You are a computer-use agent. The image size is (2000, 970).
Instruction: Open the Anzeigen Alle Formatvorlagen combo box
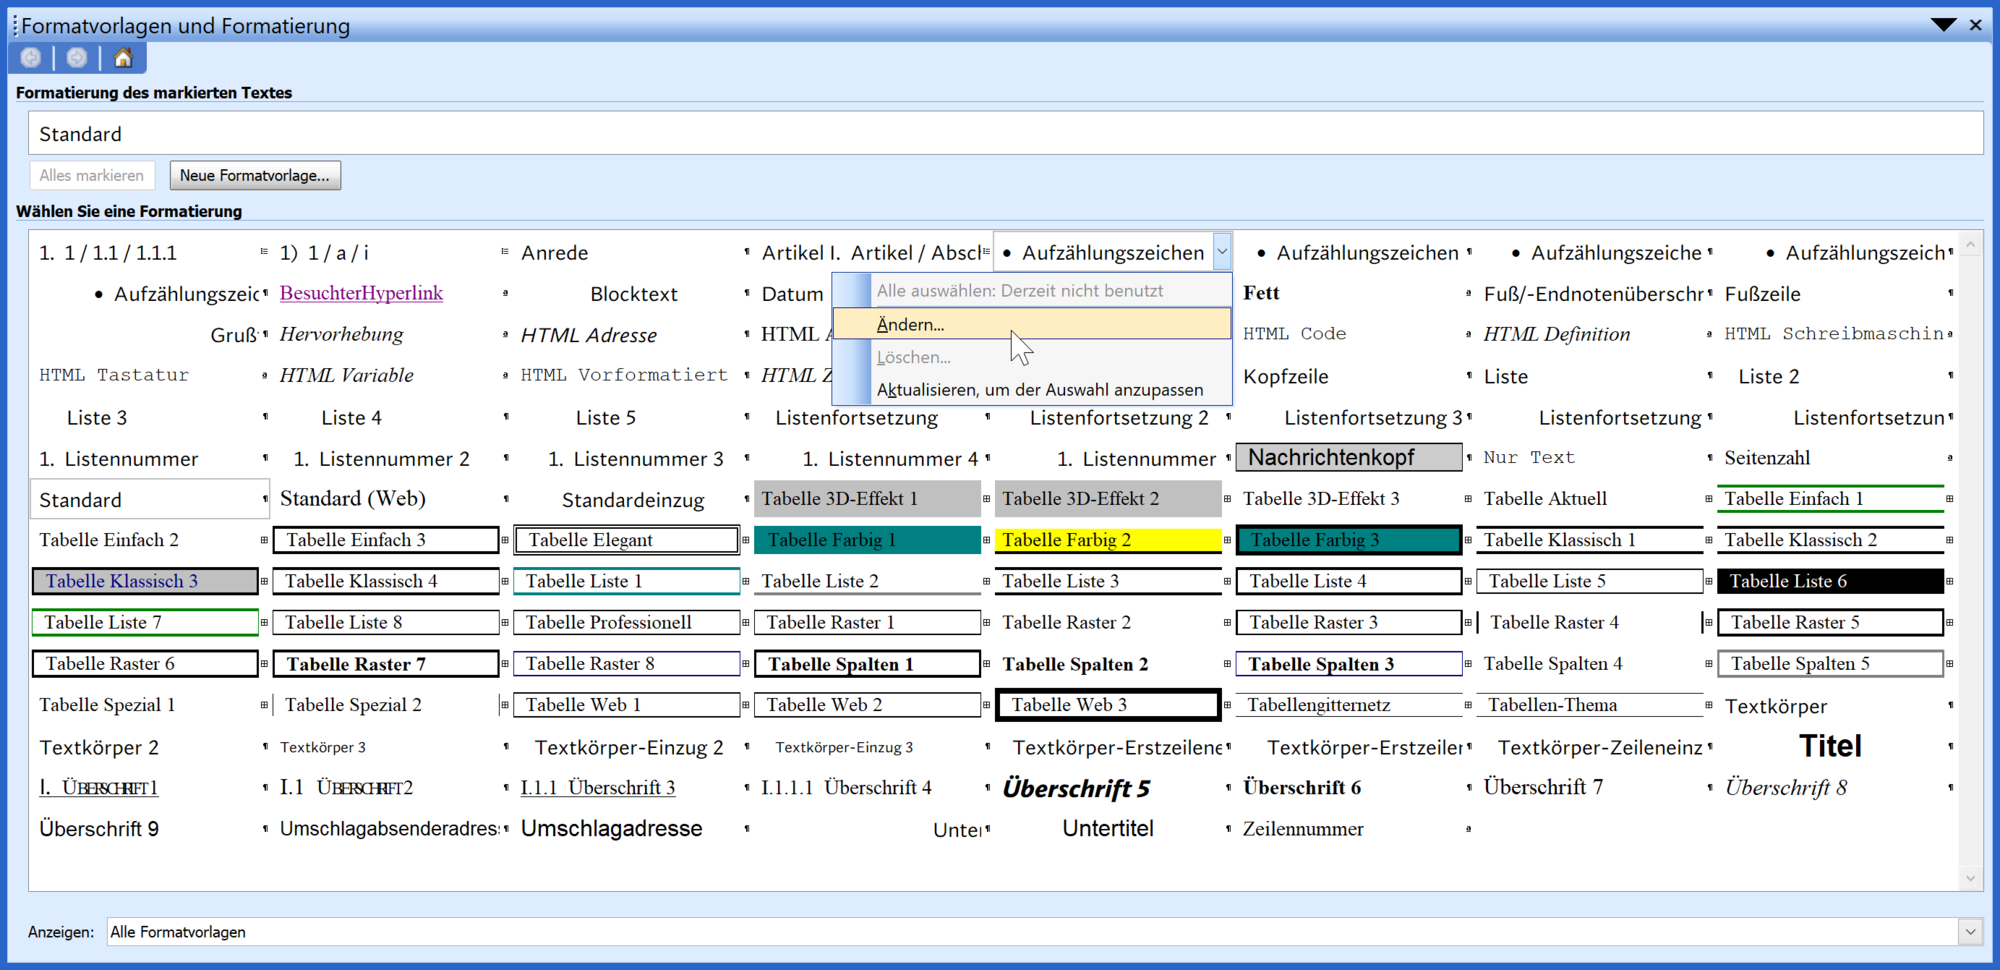point(1043,932)
